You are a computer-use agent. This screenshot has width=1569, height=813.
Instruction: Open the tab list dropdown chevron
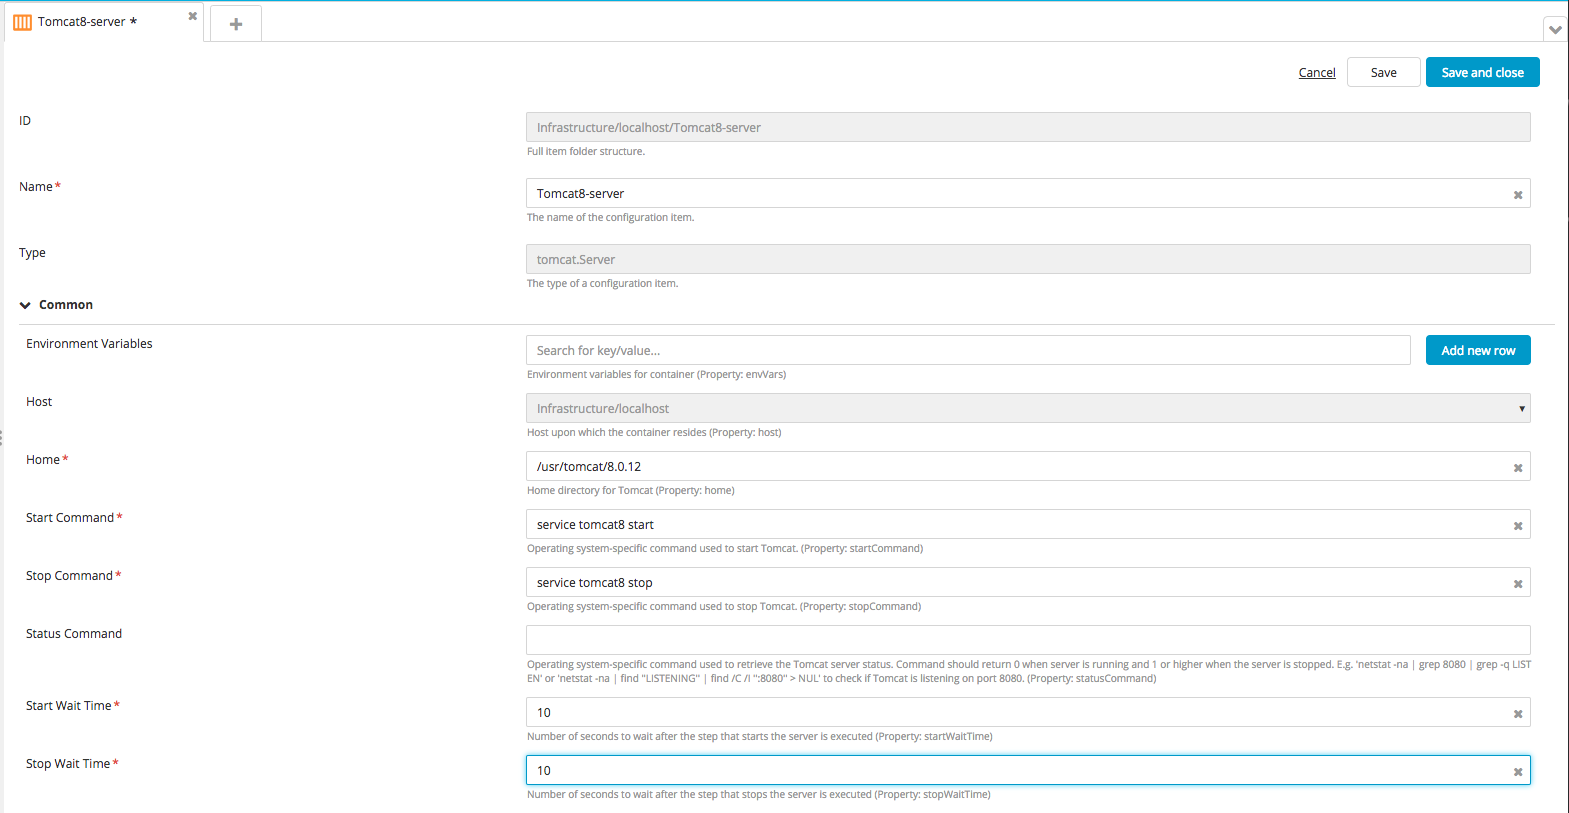(x=1555, y=29)
